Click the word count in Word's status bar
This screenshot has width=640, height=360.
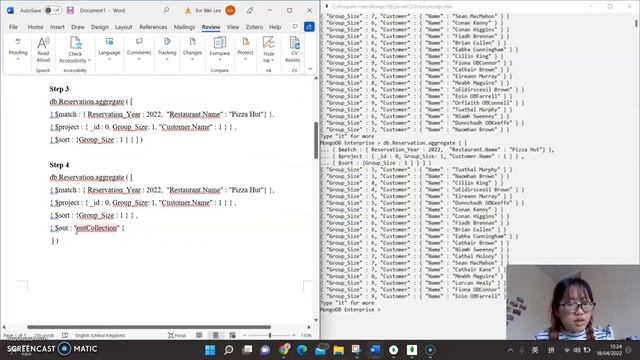pos(44,336)
